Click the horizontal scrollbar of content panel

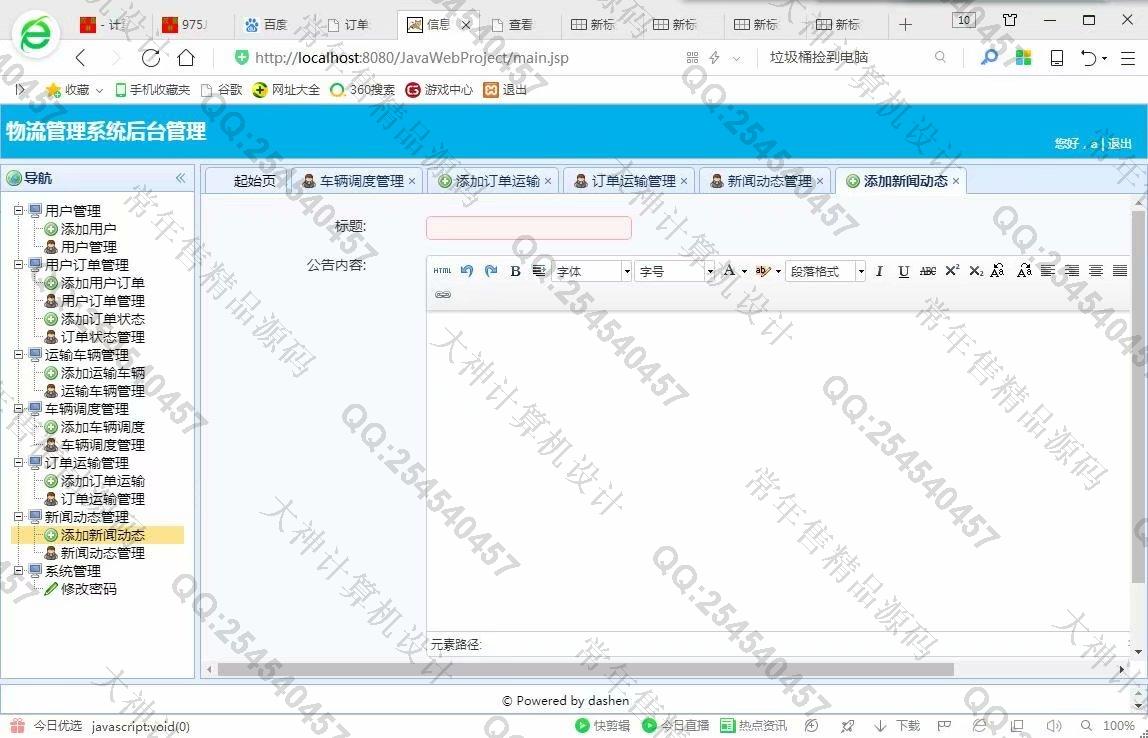pyautogui.click(x=586, y=669)
